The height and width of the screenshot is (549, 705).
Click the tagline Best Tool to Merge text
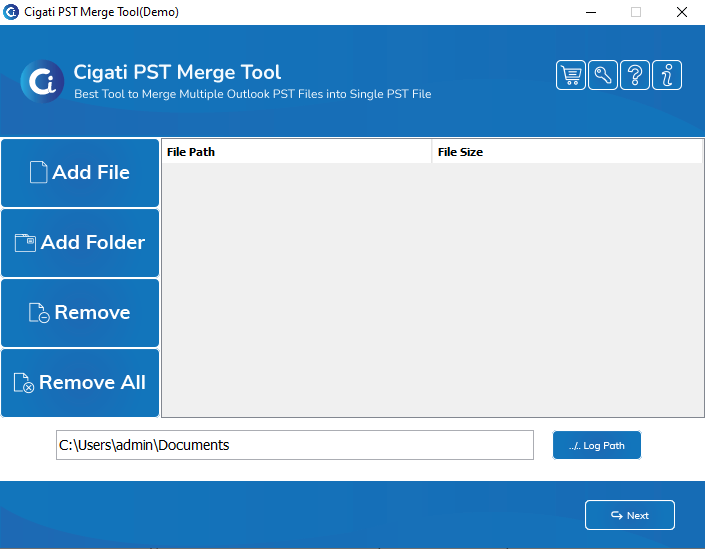(x=252, y=94)
